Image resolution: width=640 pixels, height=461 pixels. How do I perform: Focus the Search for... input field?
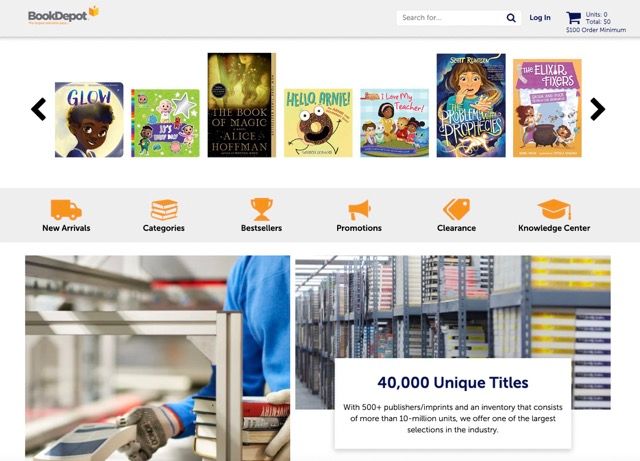[451, 18]
